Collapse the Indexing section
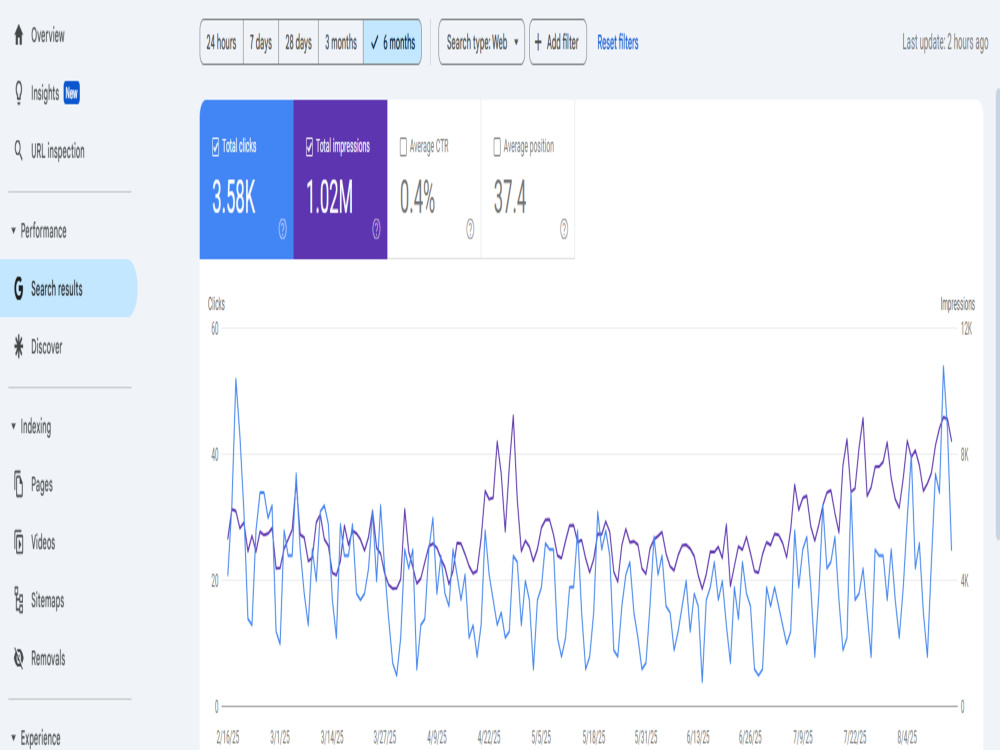Viewport: 1000px width, 750px height. pos(13,426)
